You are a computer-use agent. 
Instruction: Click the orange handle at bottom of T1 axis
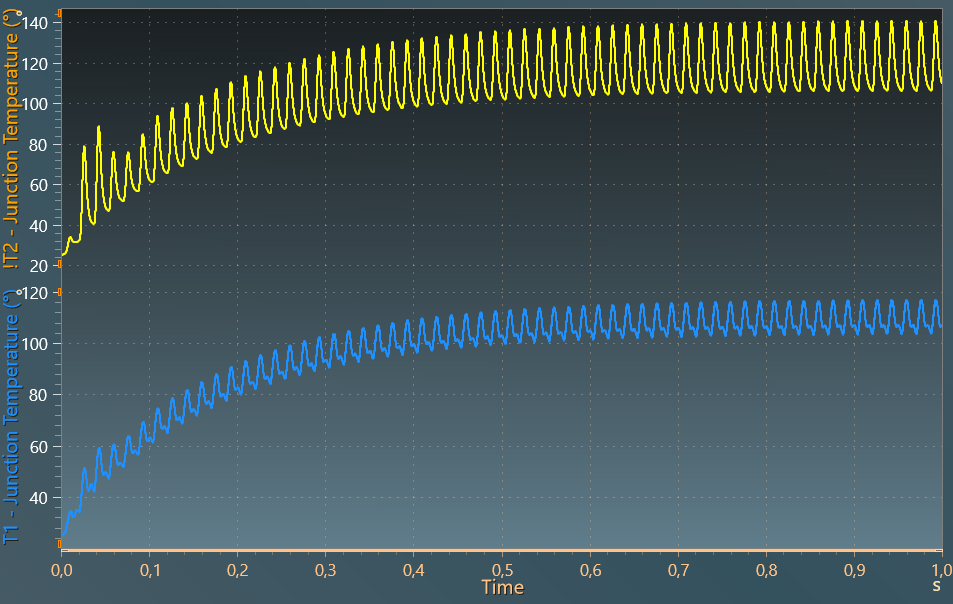[x=61, y=543]
